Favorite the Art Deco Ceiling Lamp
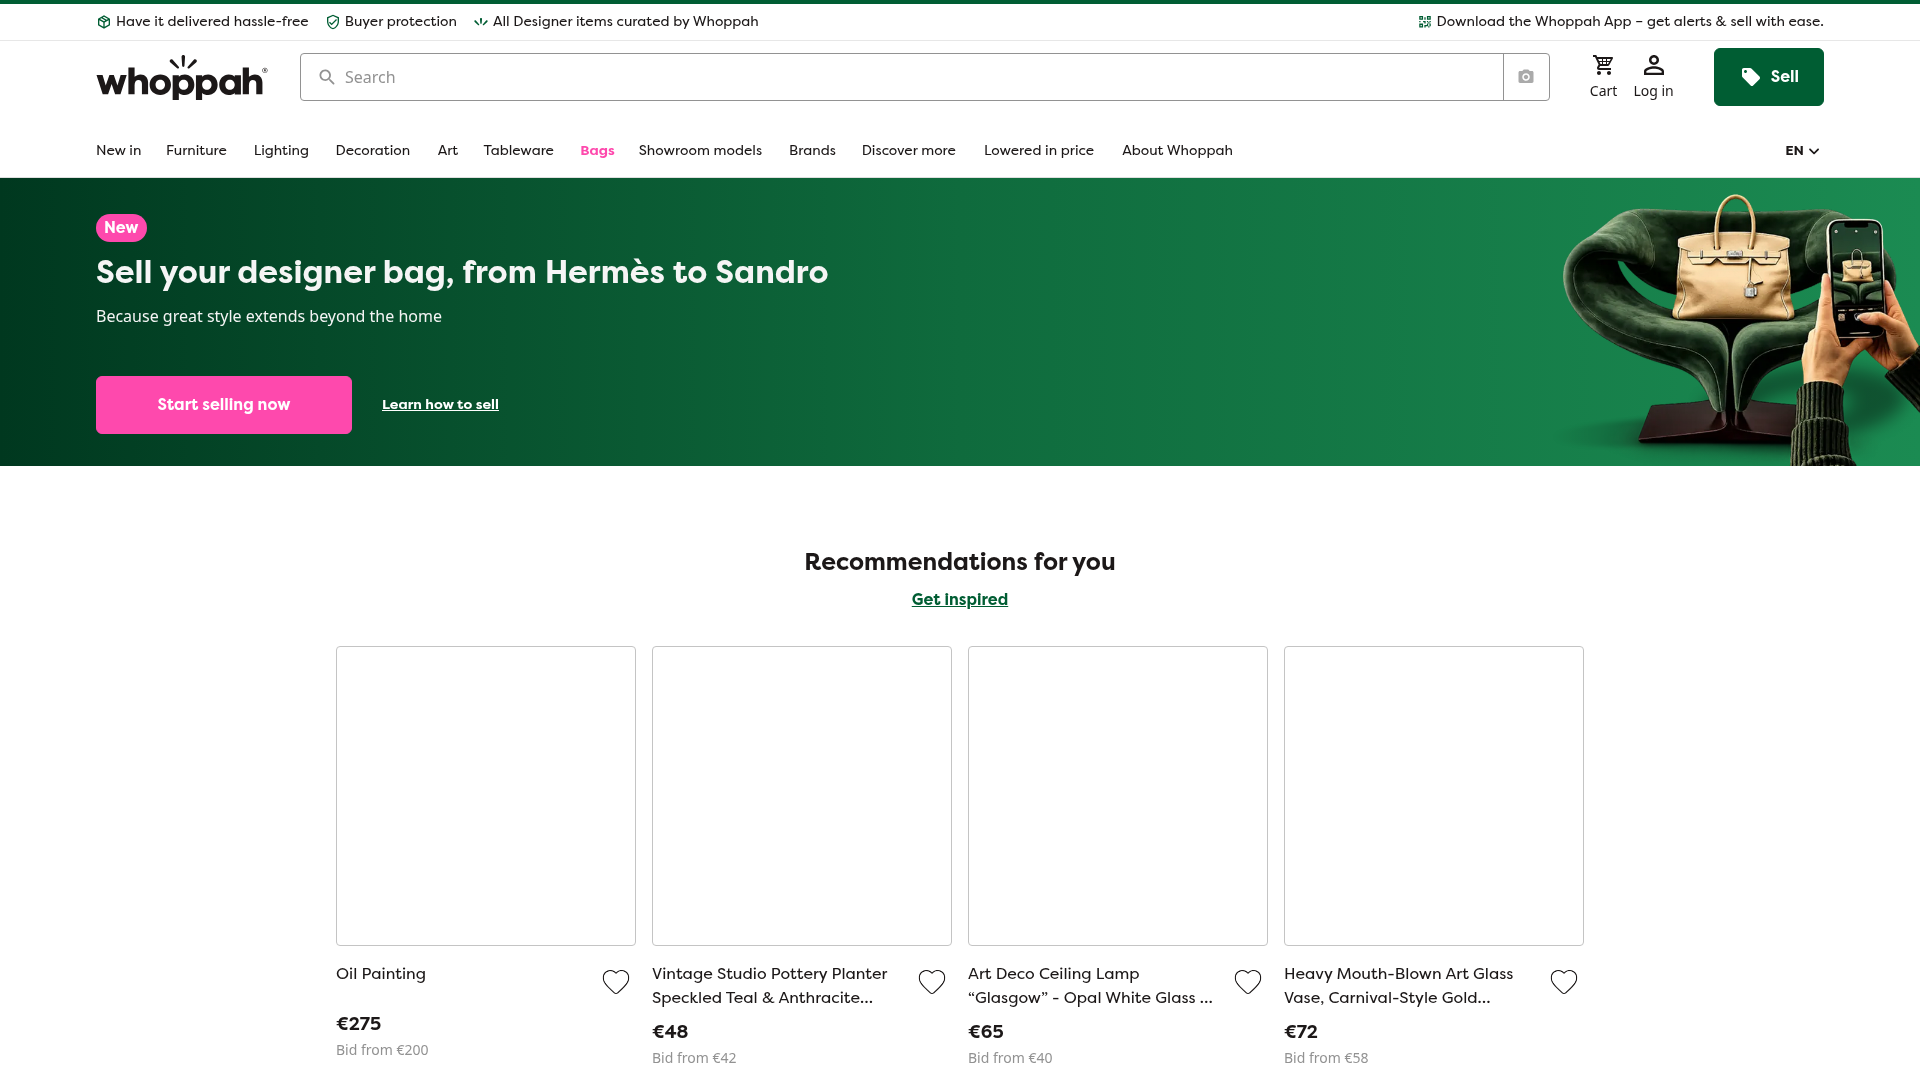 tap(1248, 982)
